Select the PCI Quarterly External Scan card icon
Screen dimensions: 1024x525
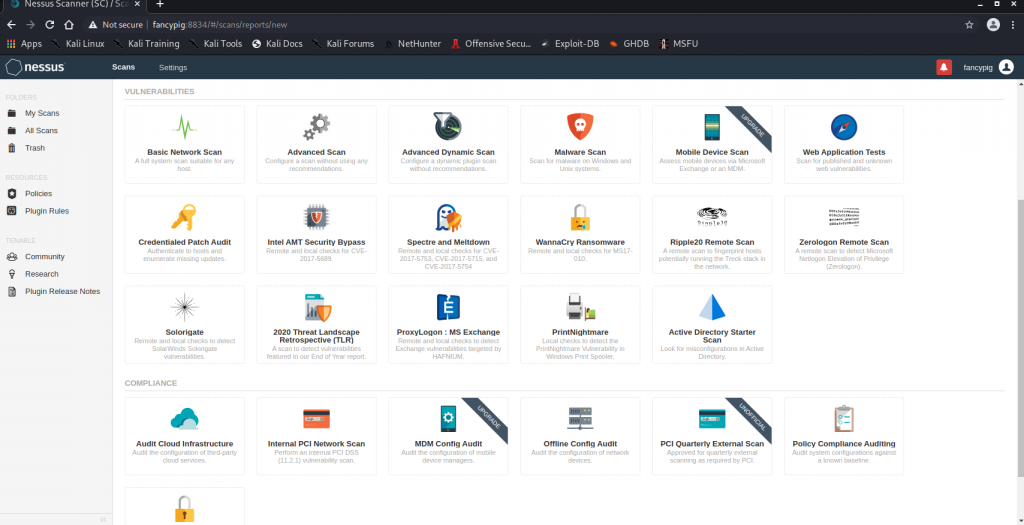(712, 419)
